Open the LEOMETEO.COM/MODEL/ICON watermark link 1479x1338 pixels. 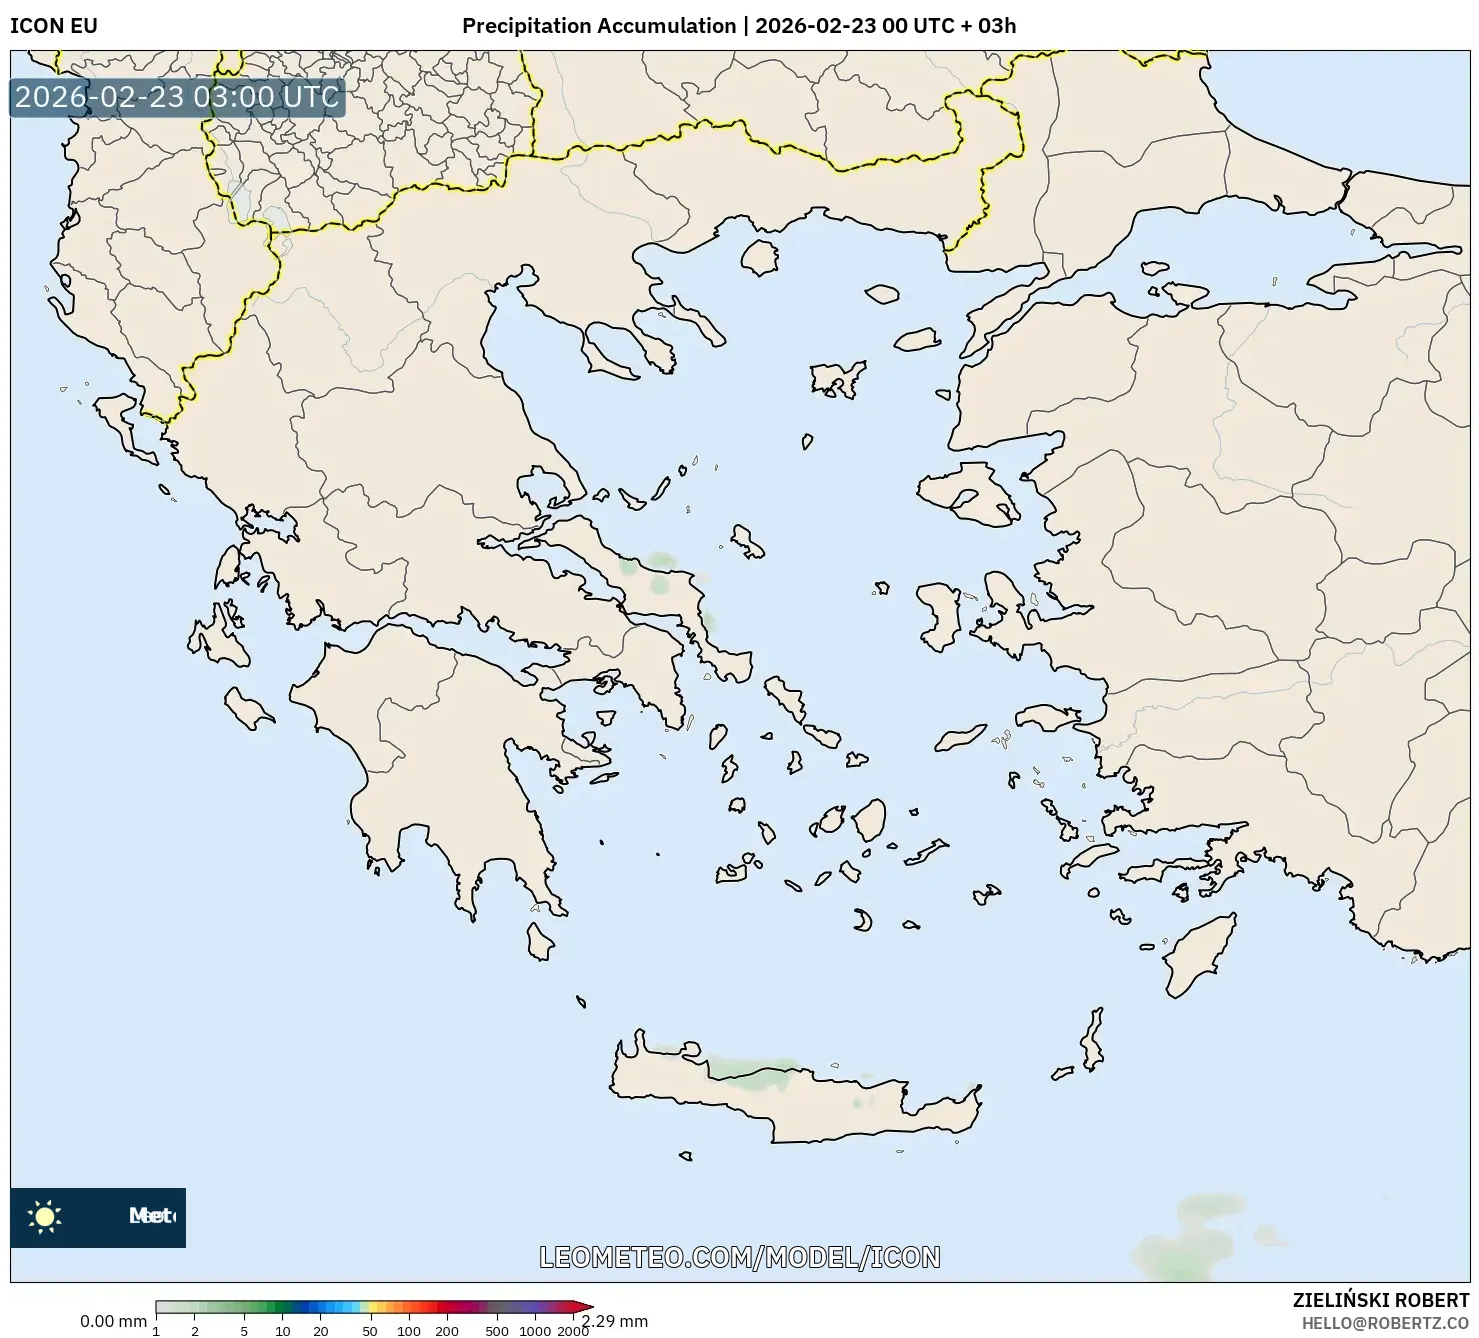click(739, 1257)
